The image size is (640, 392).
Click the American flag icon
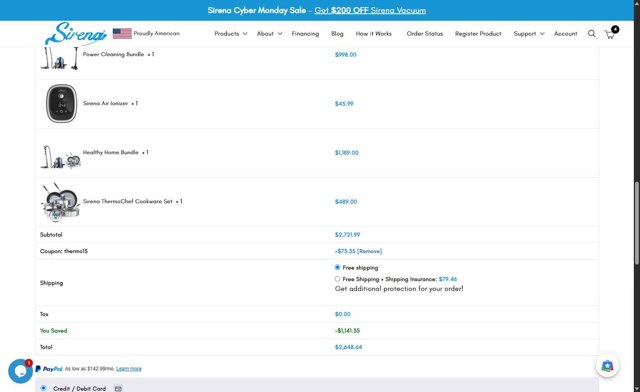(122, 33)
